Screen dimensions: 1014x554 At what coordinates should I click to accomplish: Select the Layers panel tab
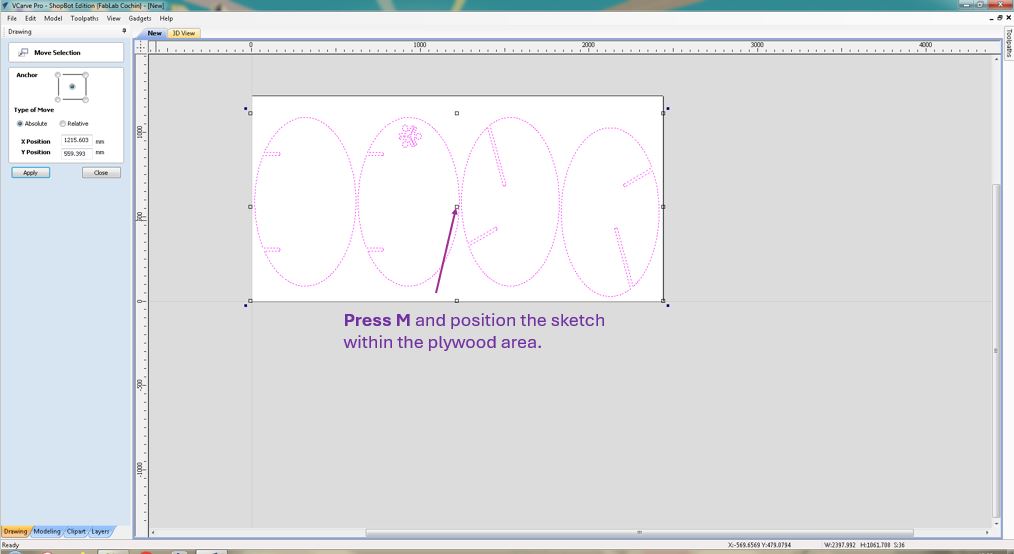[100, 531]
